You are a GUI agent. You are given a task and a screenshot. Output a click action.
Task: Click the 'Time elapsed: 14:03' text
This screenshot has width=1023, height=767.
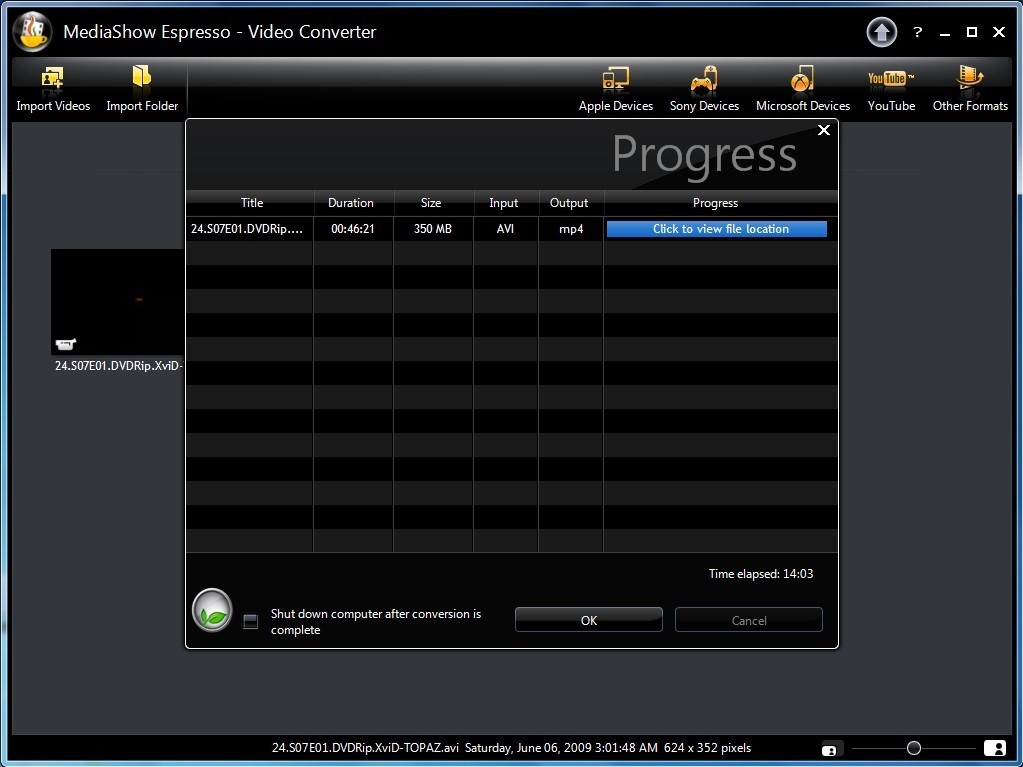(x=761, y=574)
